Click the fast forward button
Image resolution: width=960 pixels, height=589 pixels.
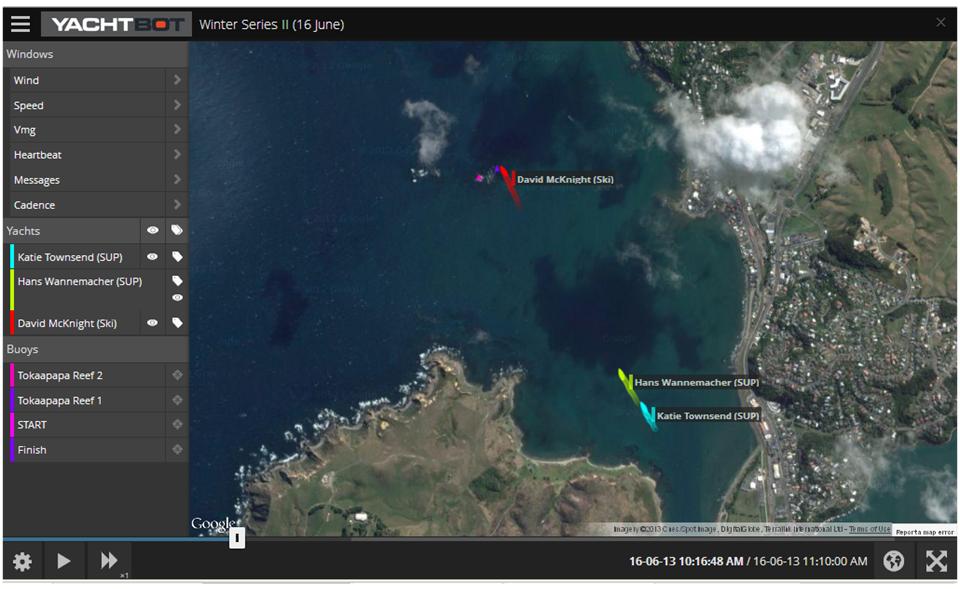[x=109, y=561]
